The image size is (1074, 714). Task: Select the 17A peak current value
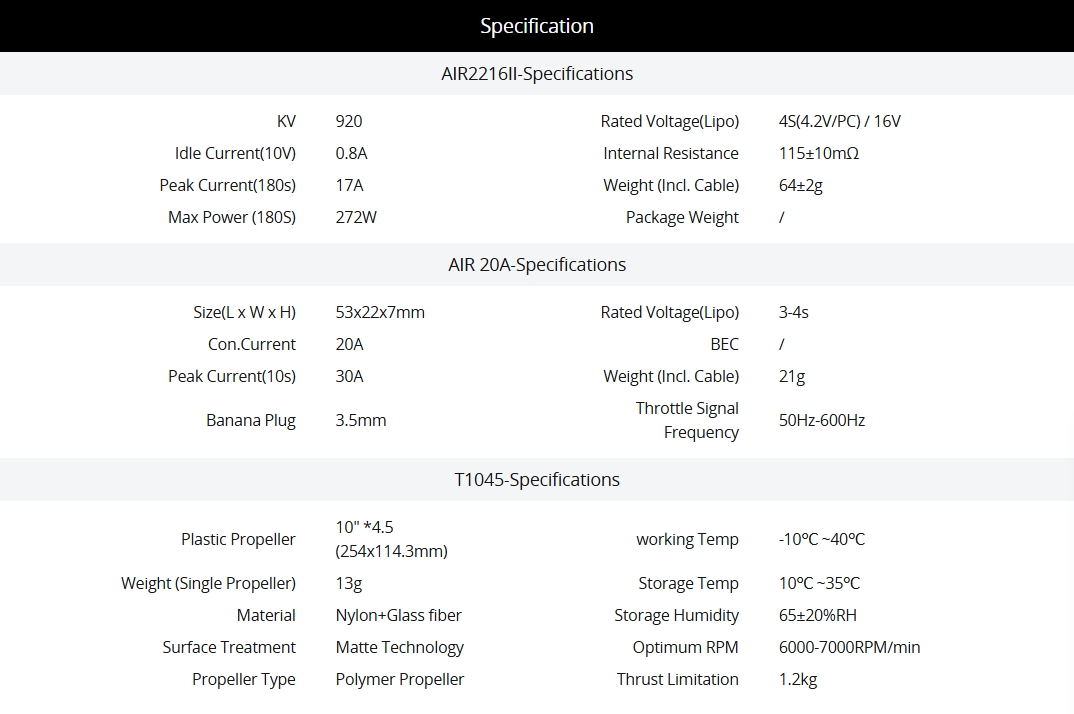pyautogui.click(x=350, y=185)
